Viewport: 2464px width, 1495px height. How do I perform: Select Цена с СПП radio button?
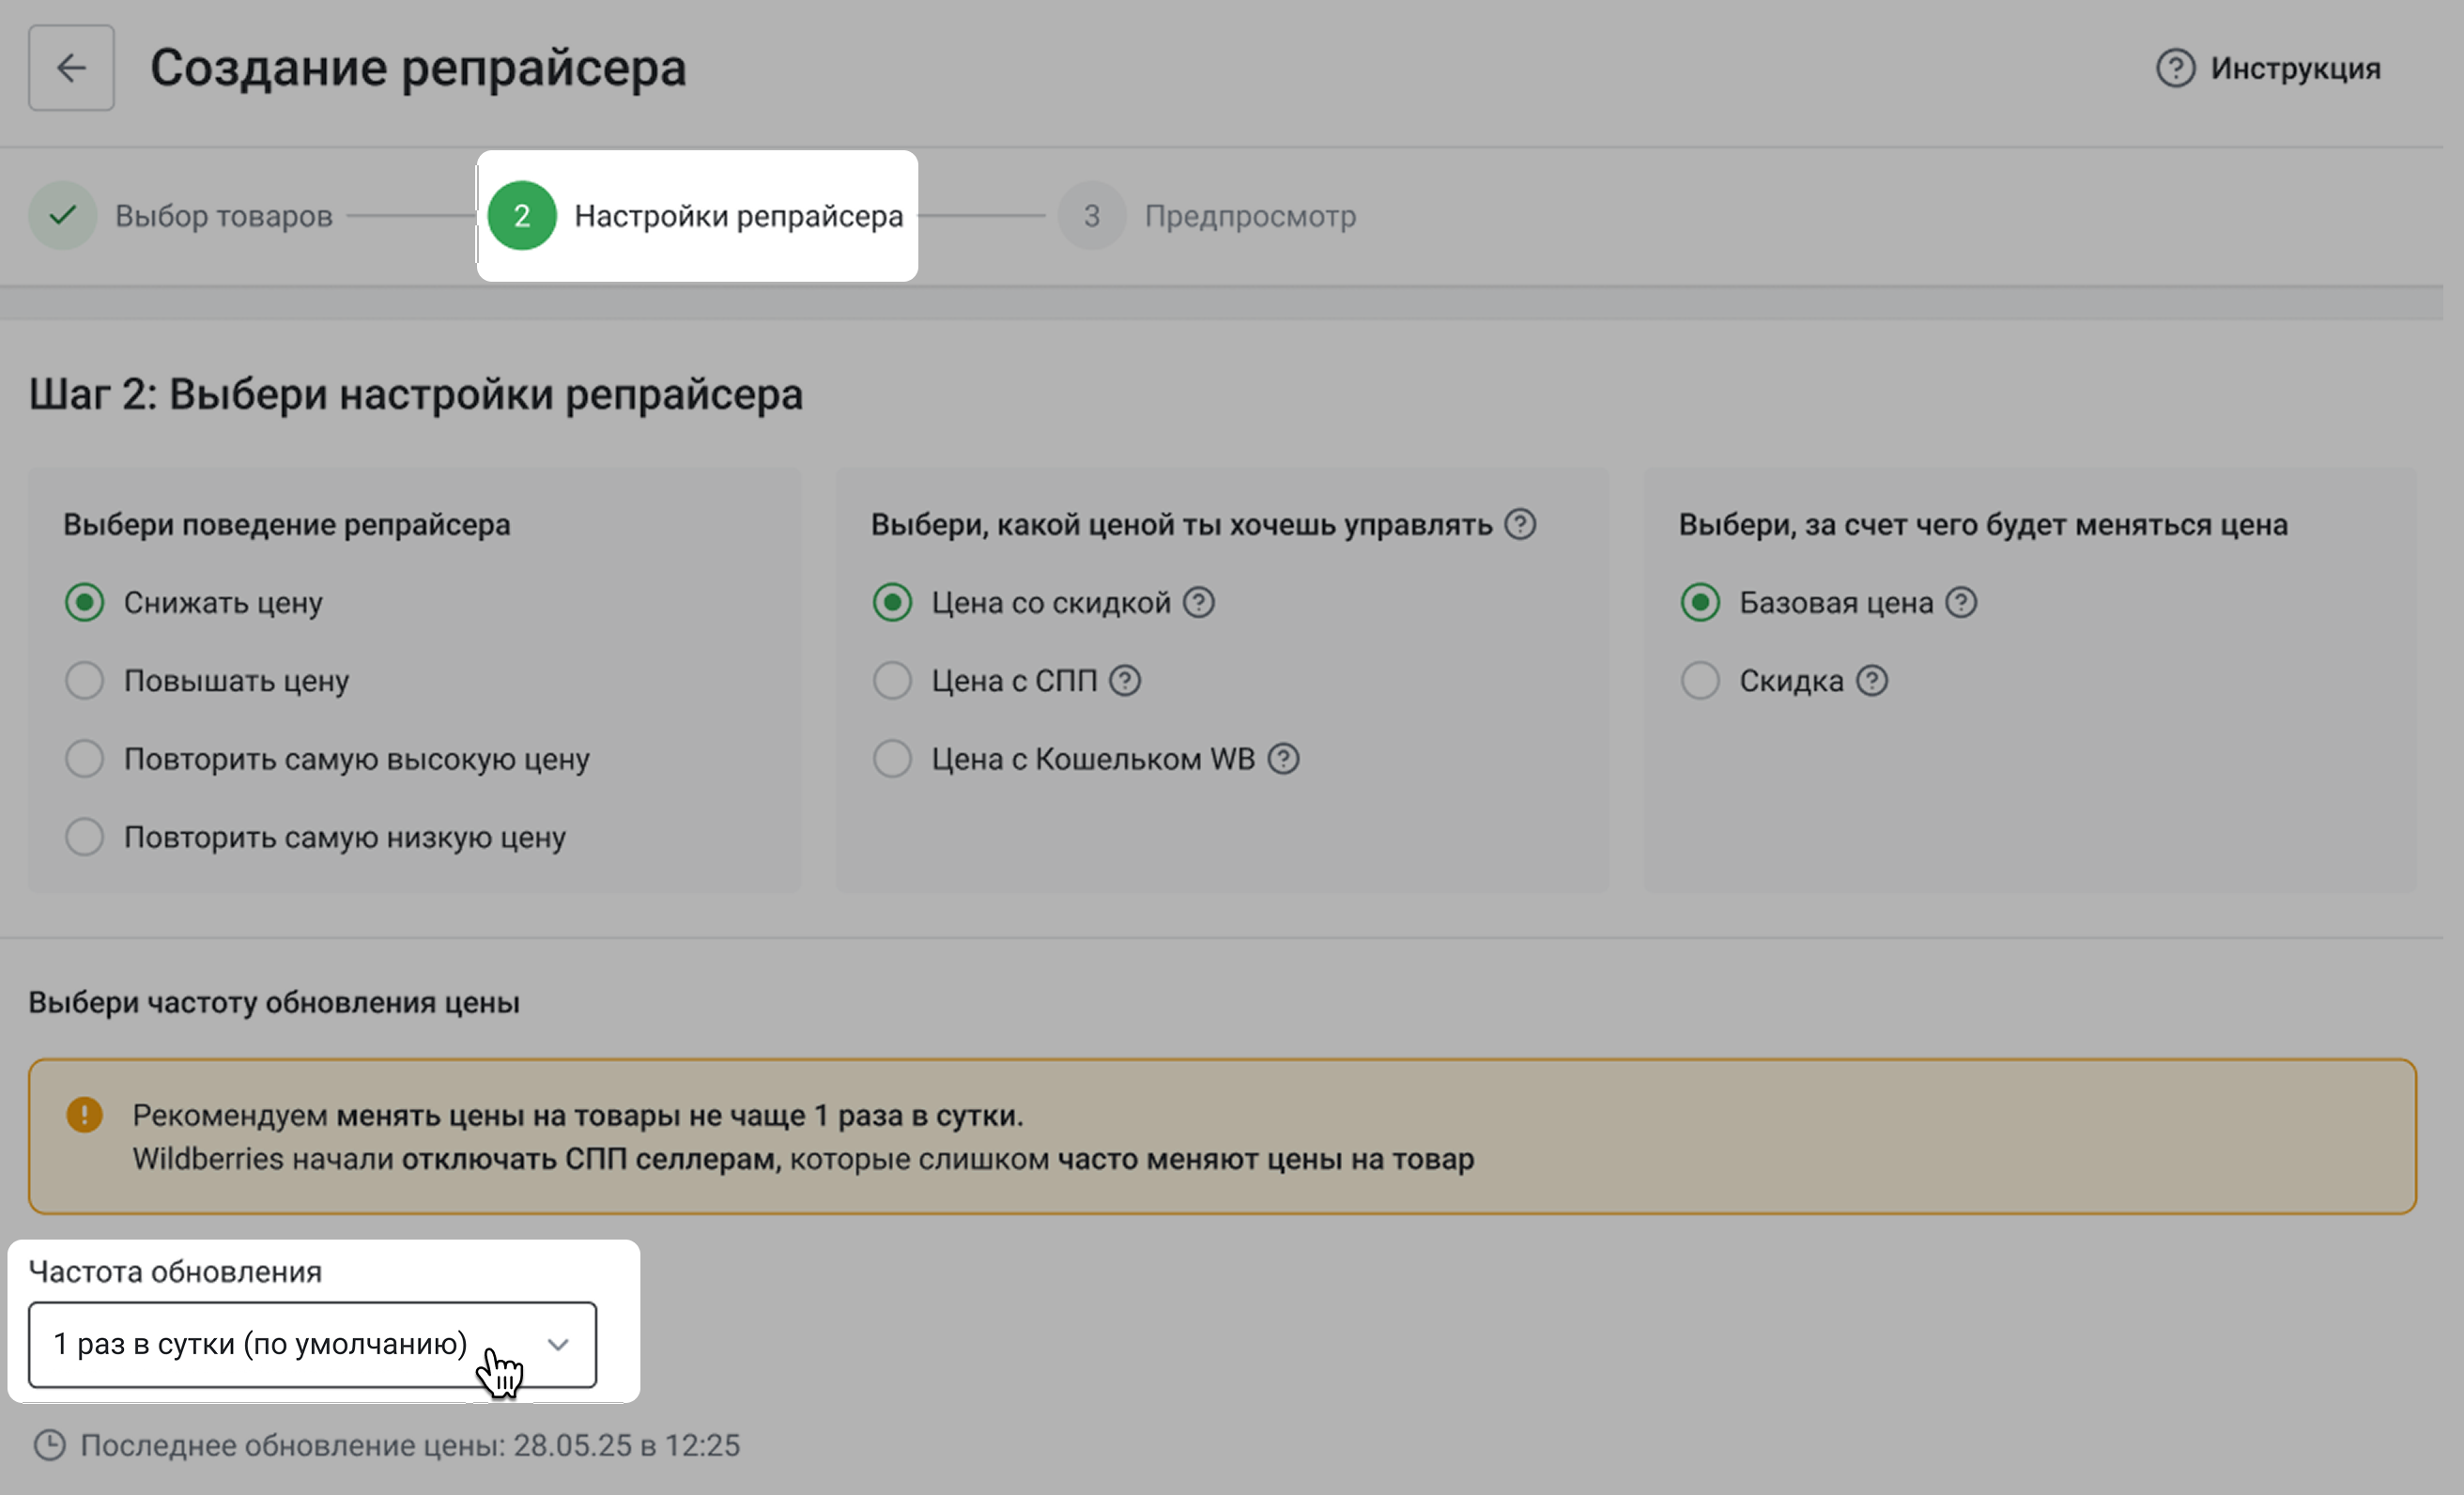point(892,681)
